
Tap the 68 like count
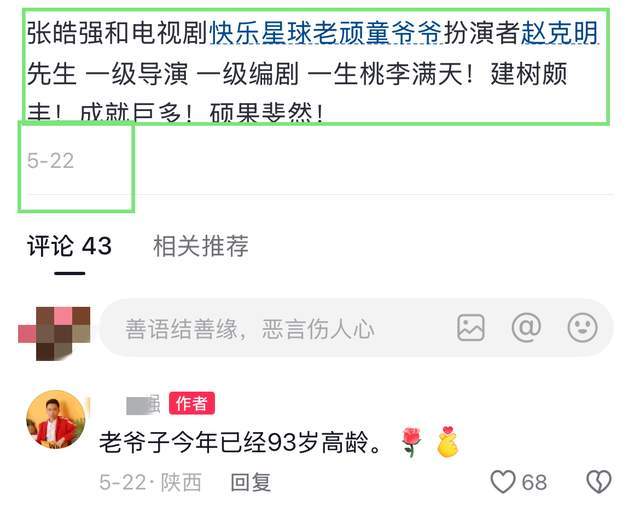(534, 483)
